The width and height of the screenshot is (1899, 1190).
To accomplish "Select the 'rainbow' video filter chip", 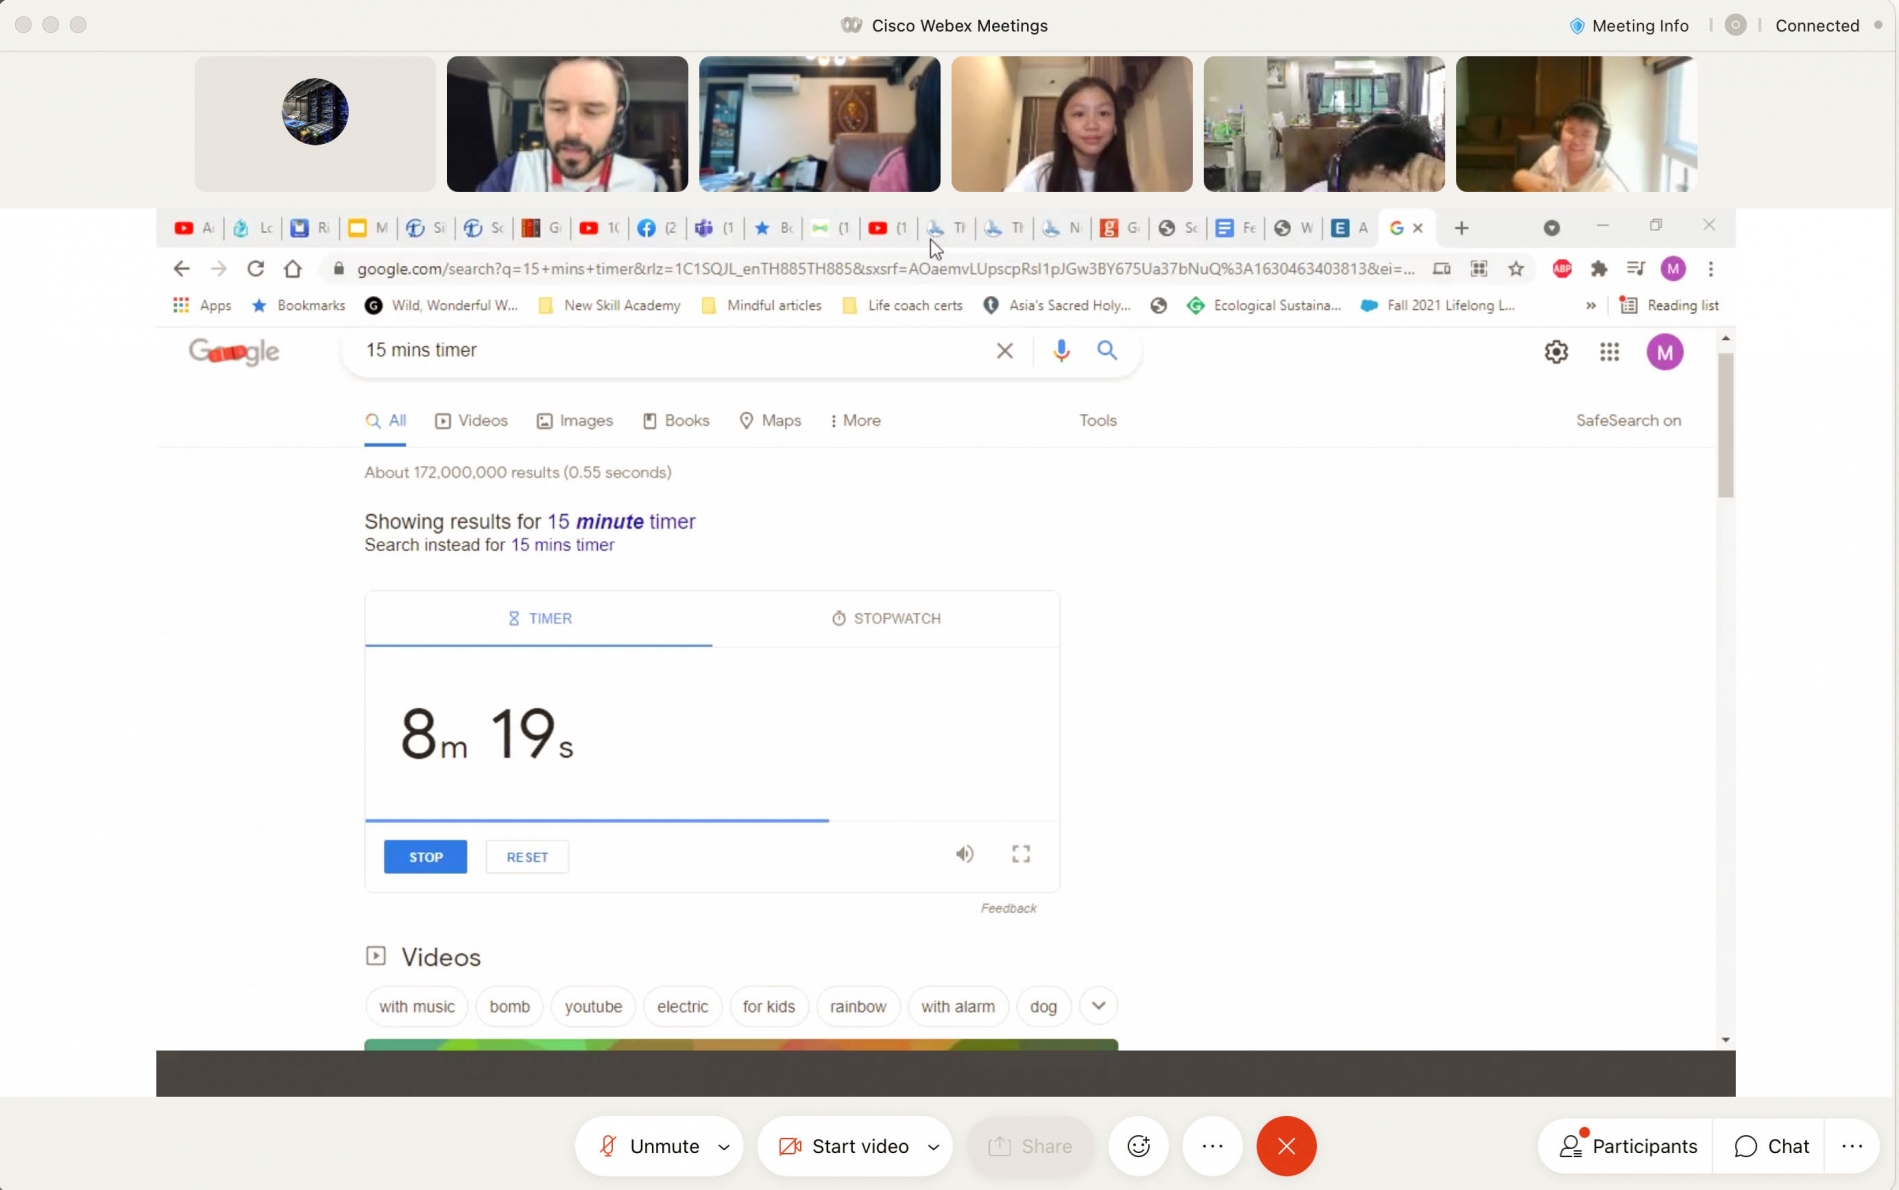I will pyautogui.click(x=858, y=1006).
